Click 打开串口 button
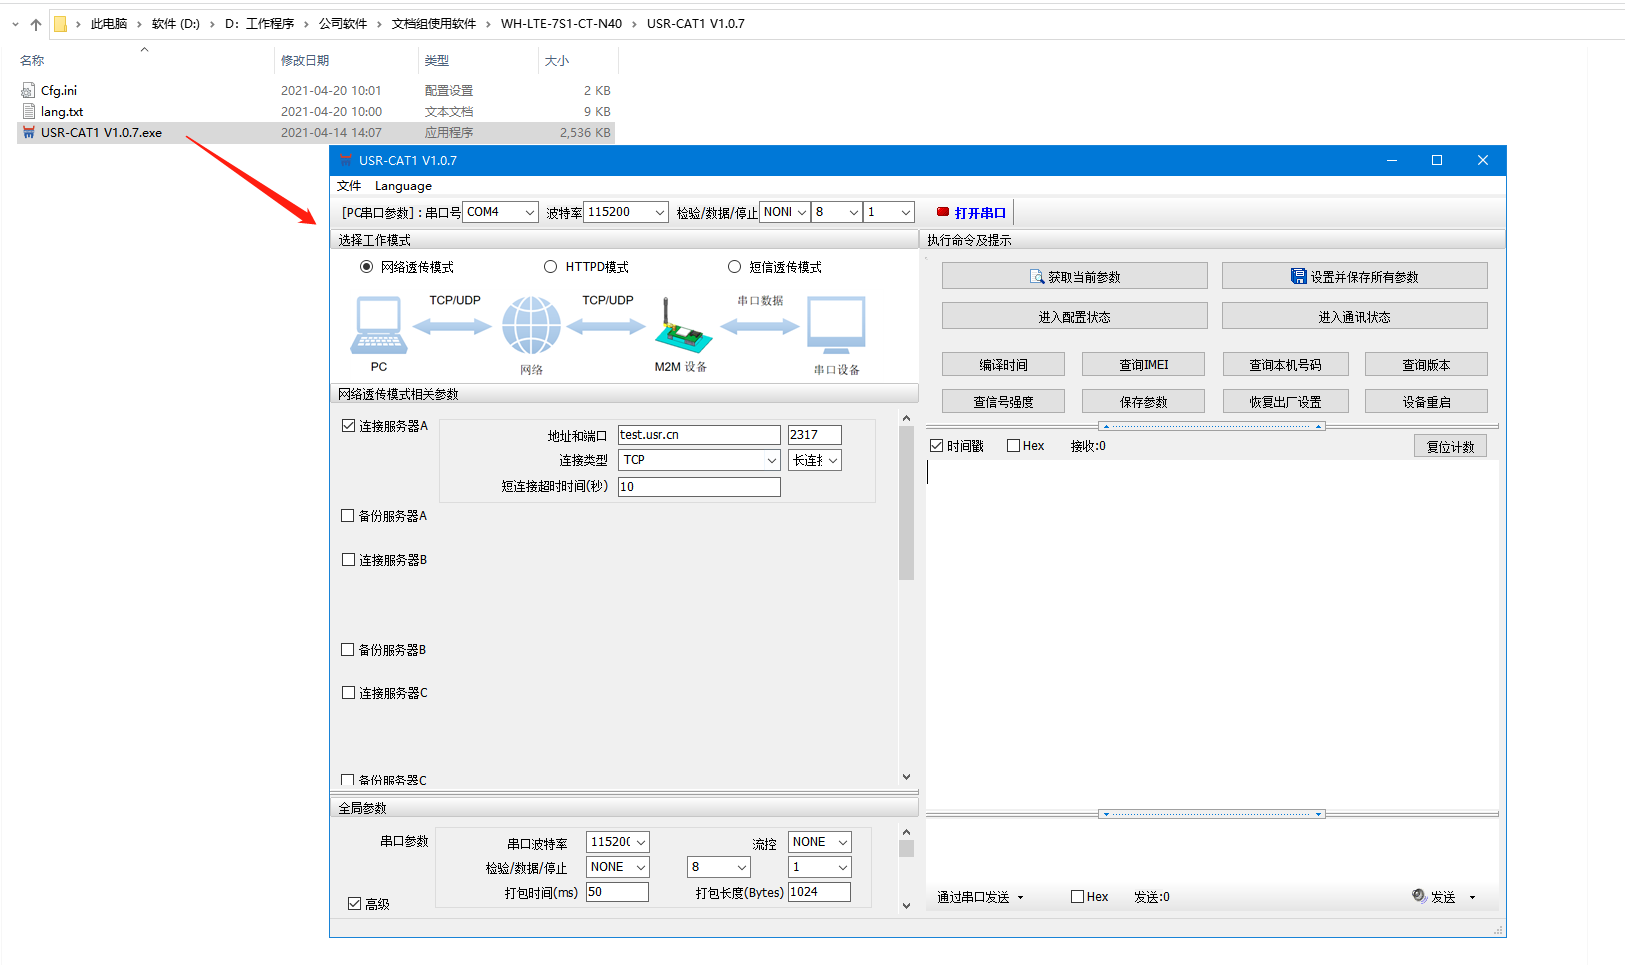Viewport: 1625px width, 965px height. click(x=970, y=212)
